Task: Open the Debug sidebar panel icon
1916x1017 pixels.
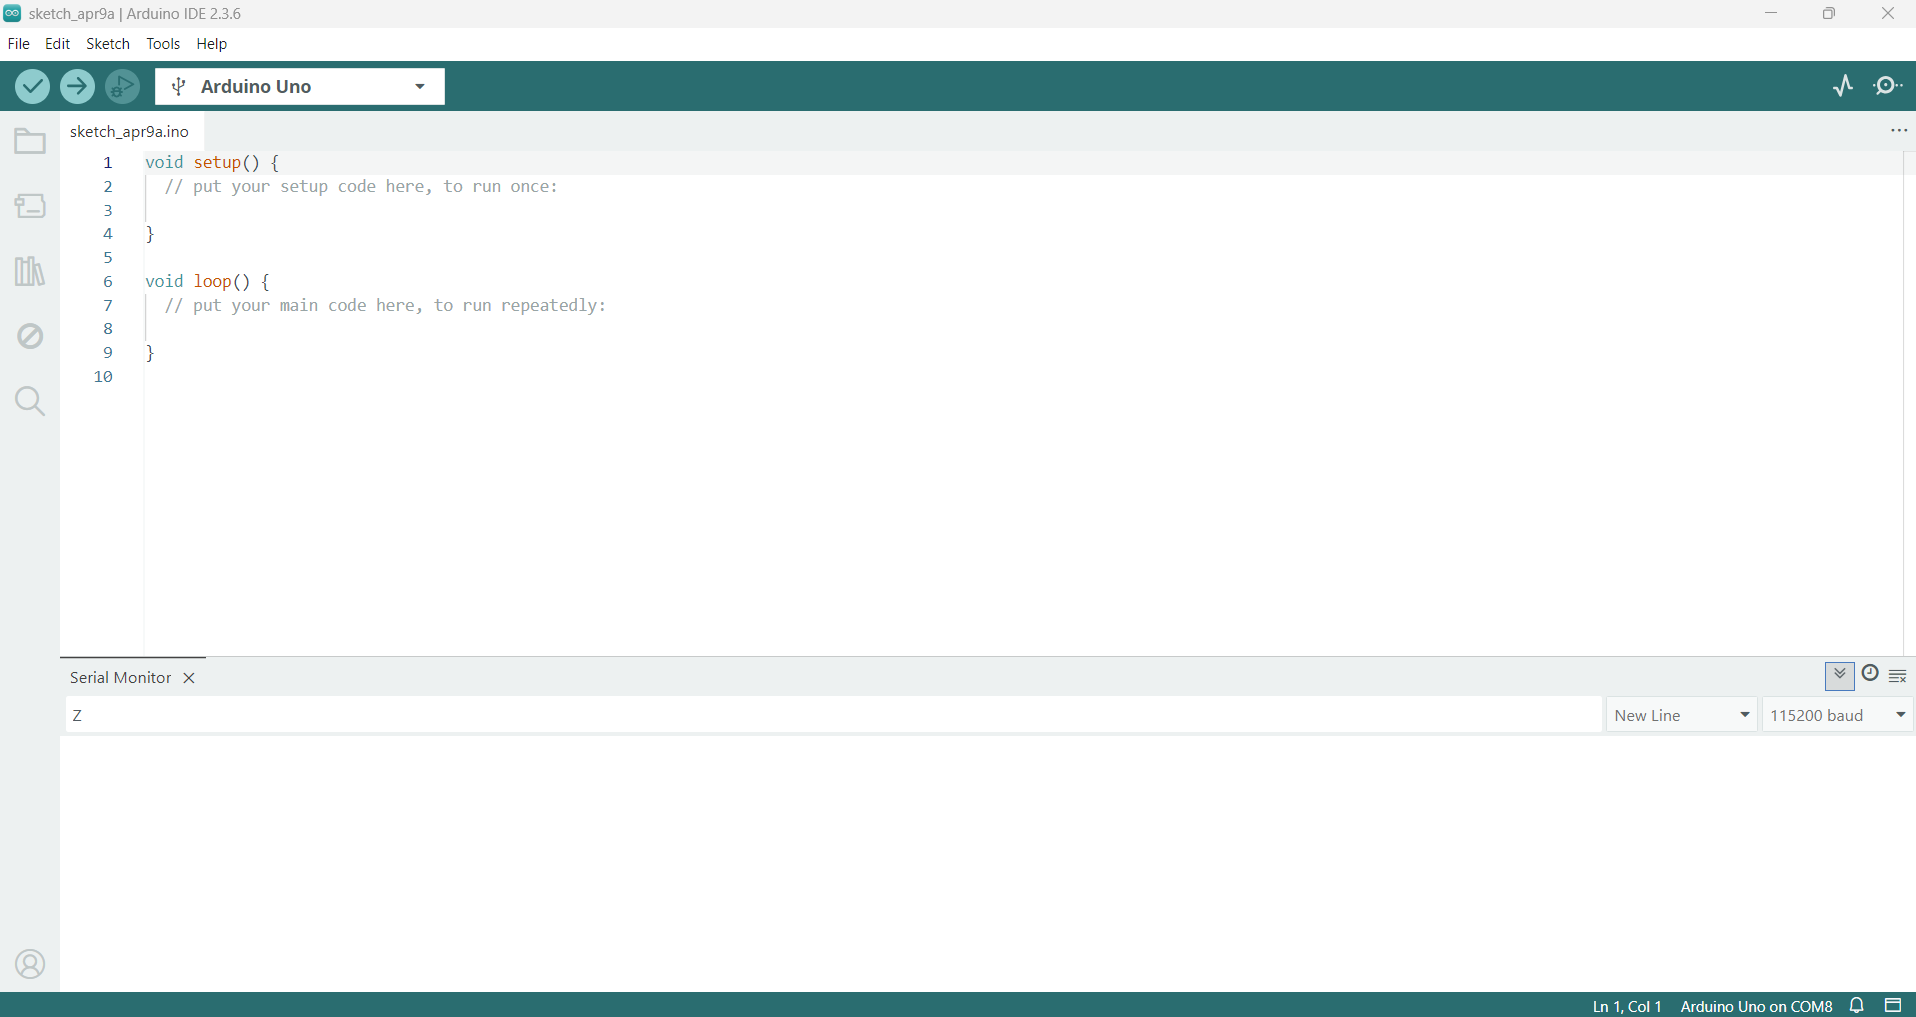Action: (30, 336)
